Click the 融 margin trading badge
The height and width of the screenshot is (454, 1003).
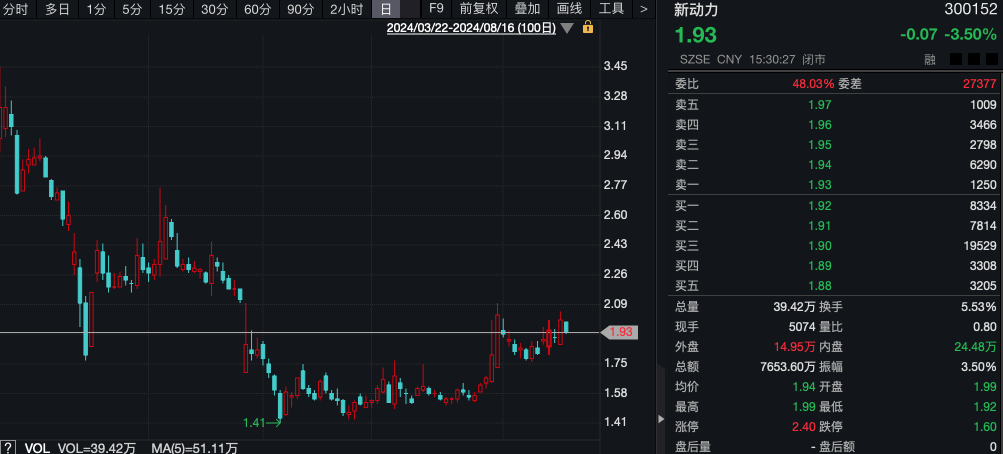(x=929, y=60)
